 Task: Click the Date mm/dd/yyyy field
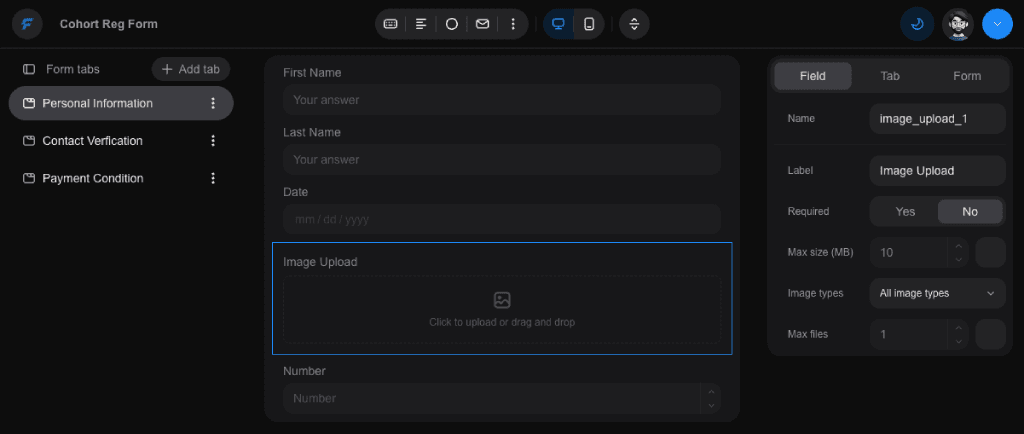[x=502, y=219]
